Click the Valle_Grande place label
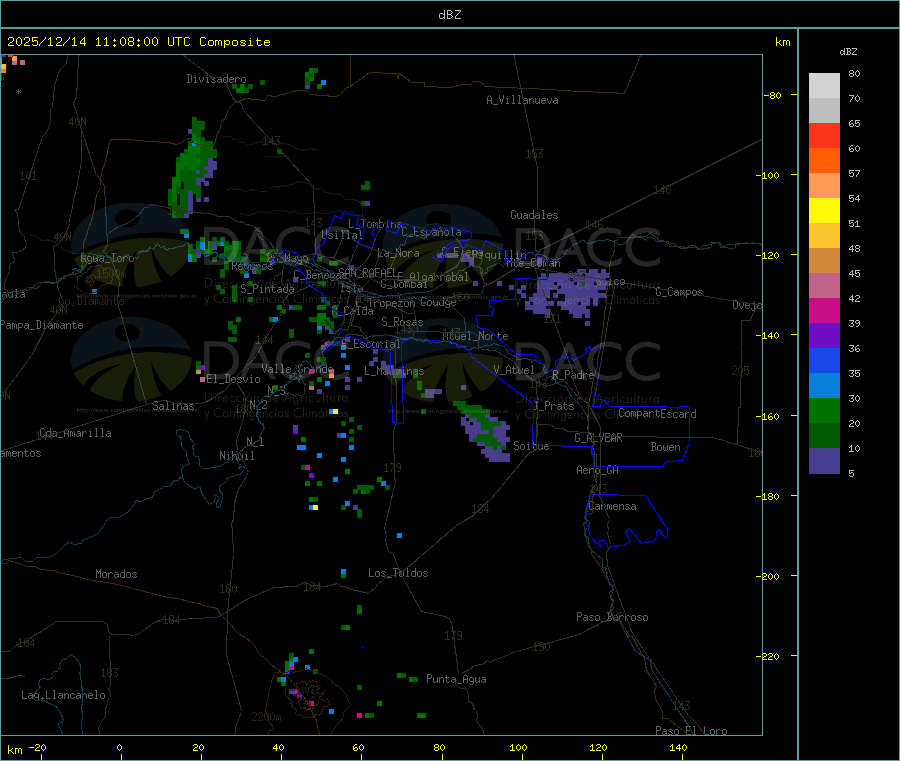The image size is (900, 761). pos(297,368)
